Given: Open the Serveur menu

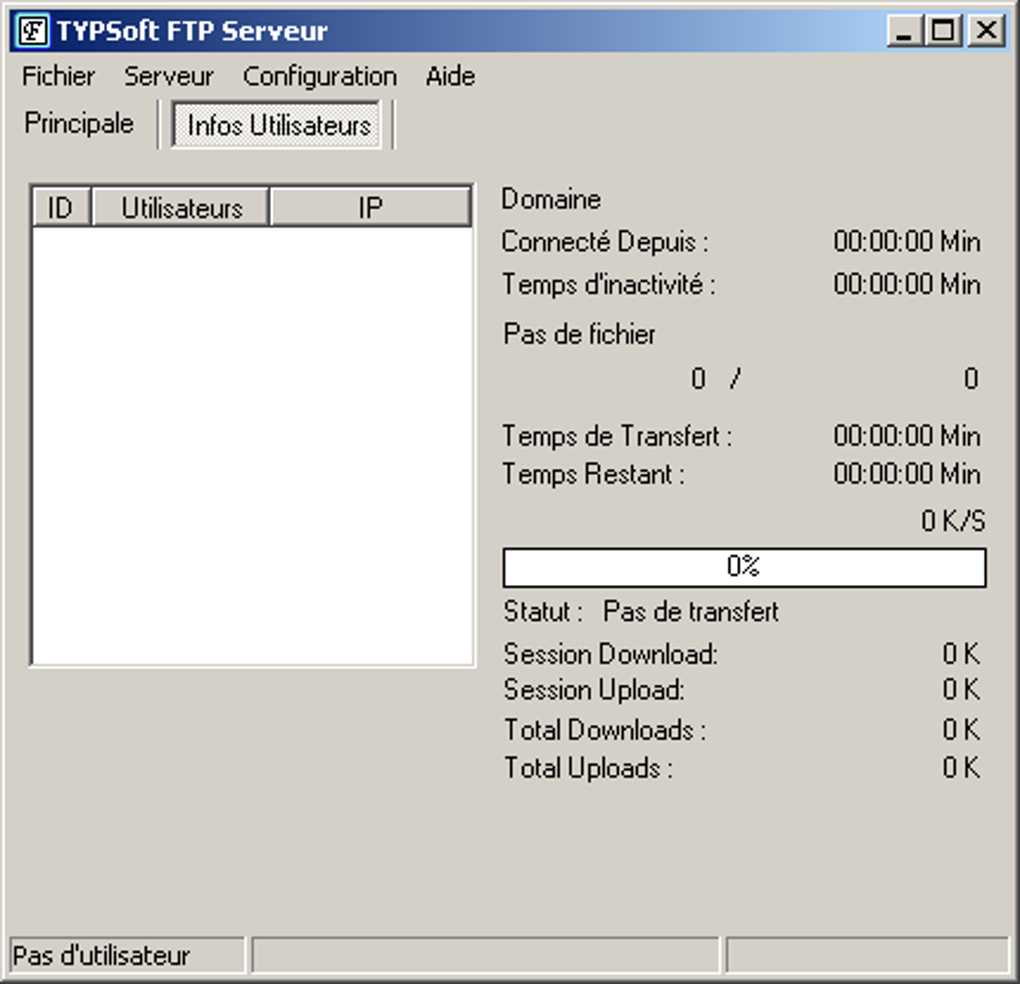Looking at the screenshot, I should [168, 77].
